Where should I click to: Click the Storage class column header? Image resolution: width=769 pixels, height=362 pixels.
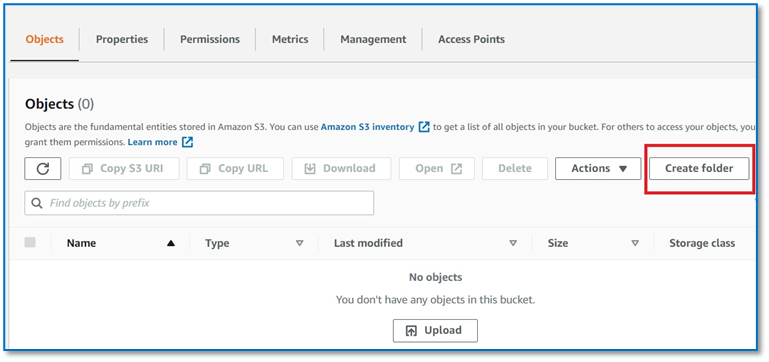point(702,243)
